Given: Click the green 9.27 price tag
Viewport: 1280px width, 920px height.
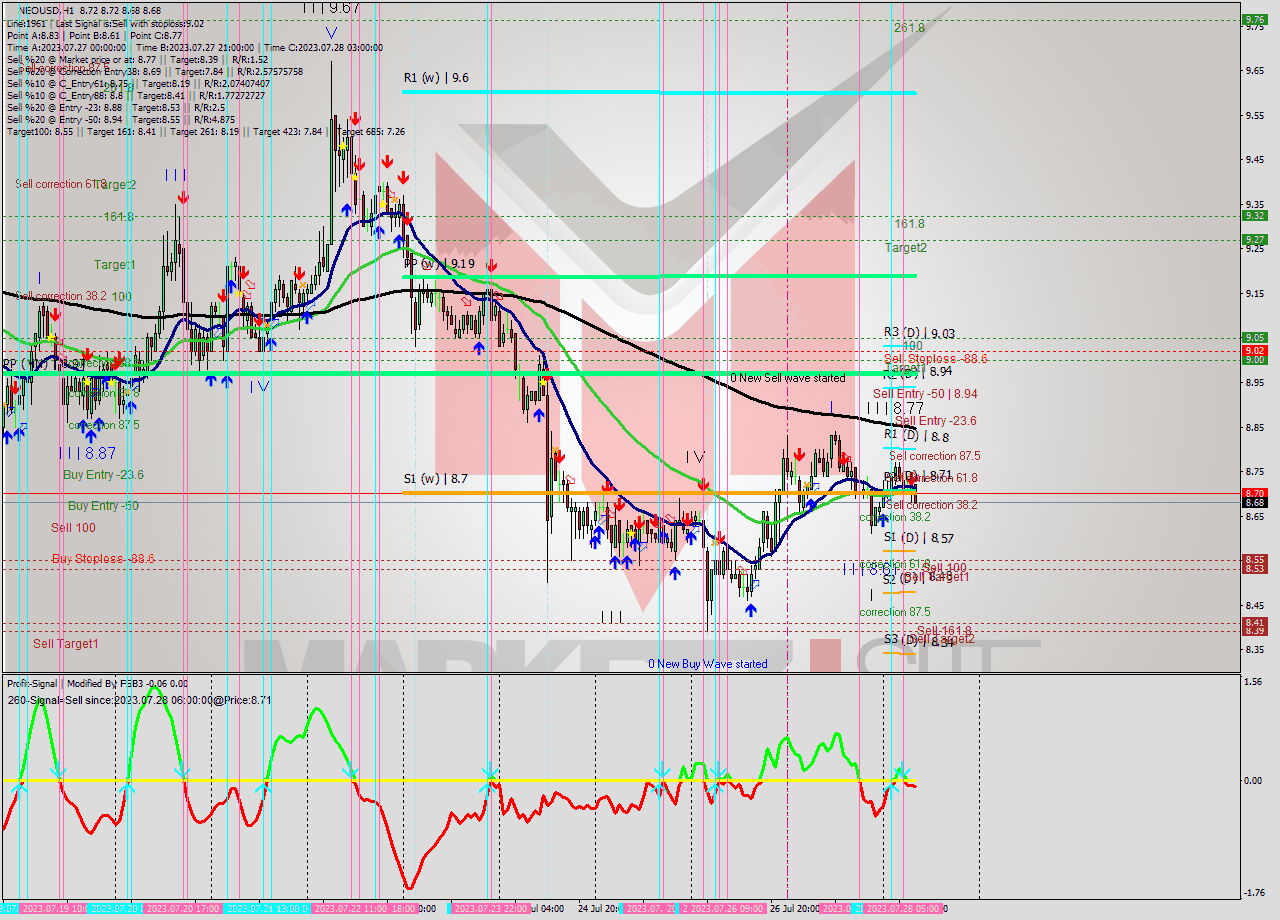Looking at the screenshot, I should (1255, 239).
